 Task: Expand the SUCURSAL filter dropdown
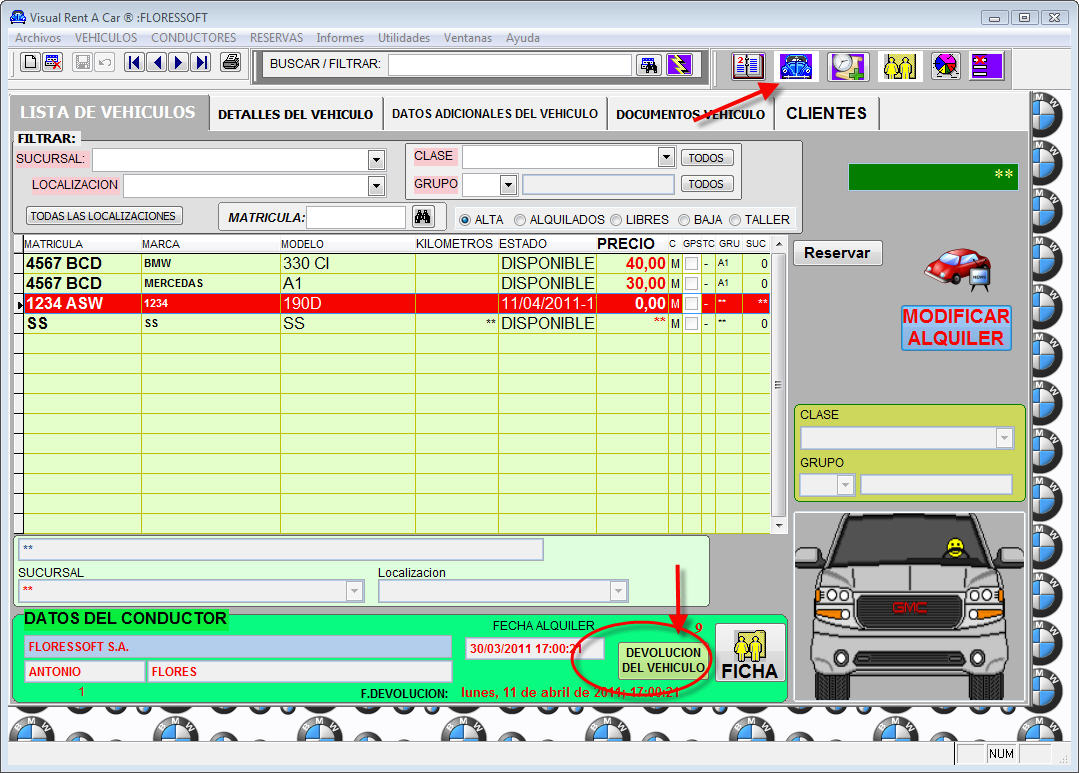(376, 160)
